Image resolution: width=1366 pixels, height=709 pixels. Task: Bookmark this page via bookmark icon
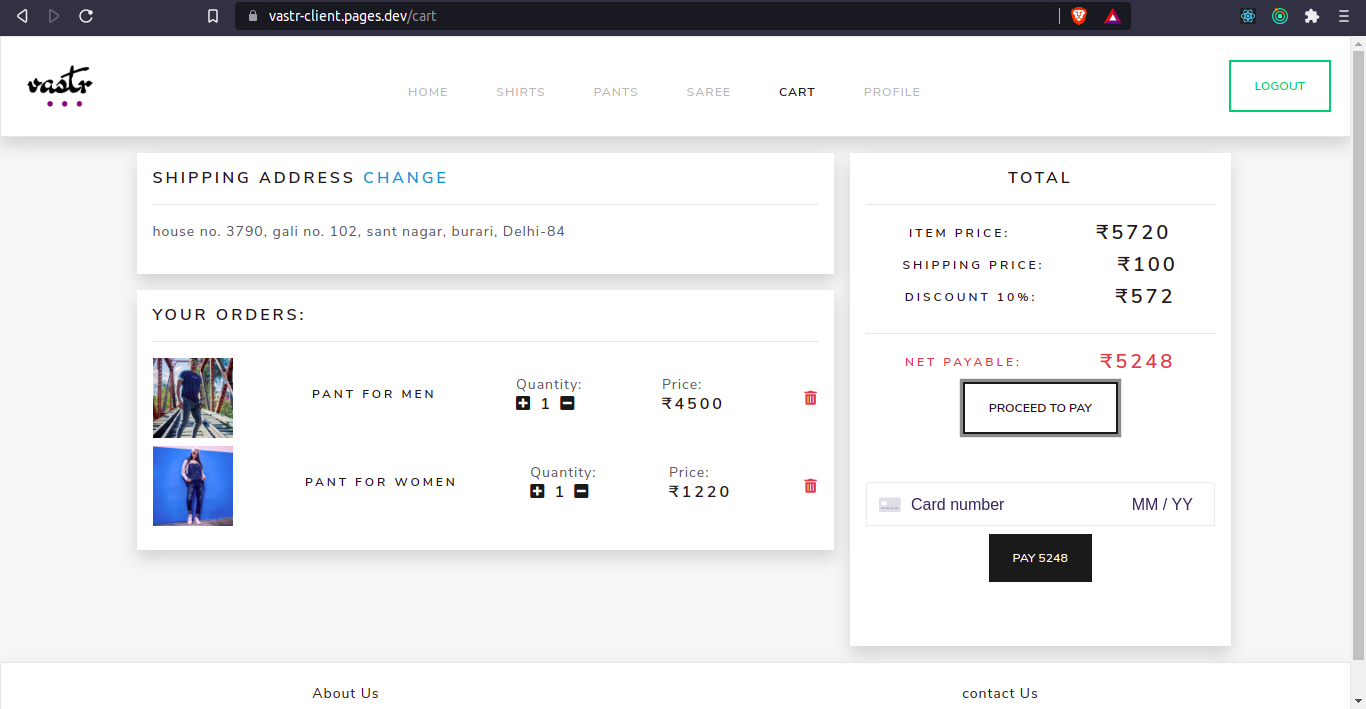tap(213, 16)
